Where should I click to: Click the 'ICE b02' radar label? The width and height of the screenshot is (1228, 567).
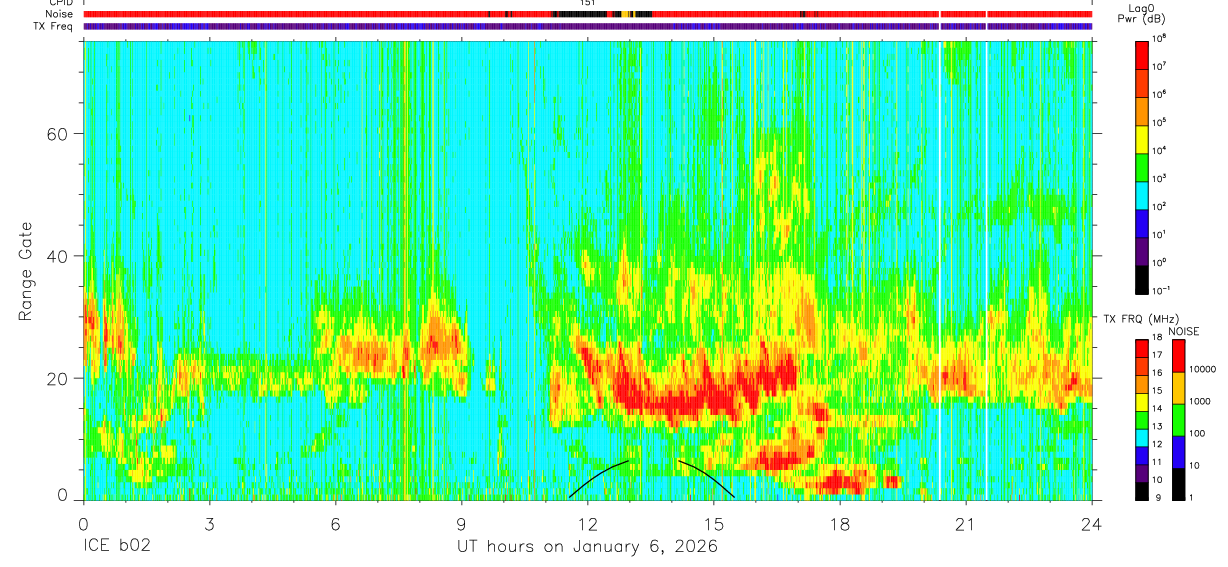[x=117, y=547]
